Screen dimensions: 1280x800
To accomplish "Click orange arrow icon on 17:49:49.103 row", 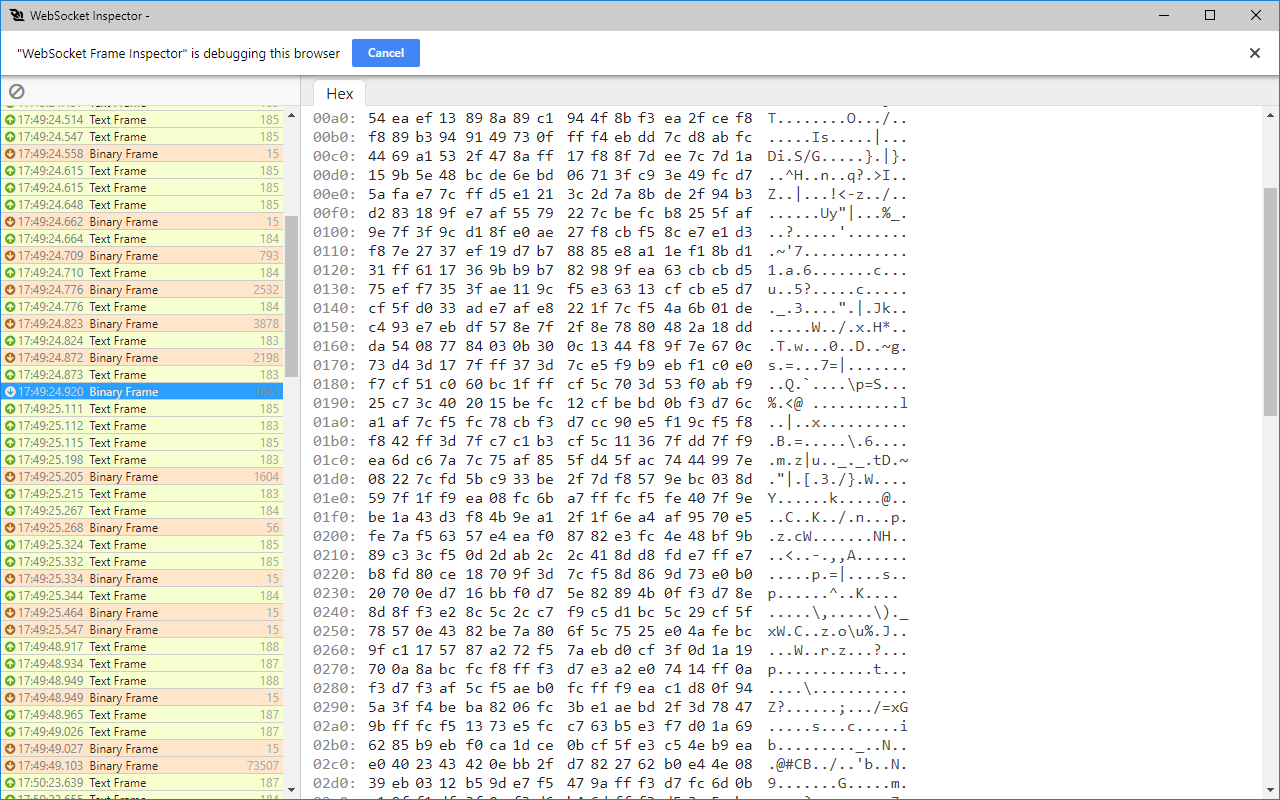I will [10, 766].
